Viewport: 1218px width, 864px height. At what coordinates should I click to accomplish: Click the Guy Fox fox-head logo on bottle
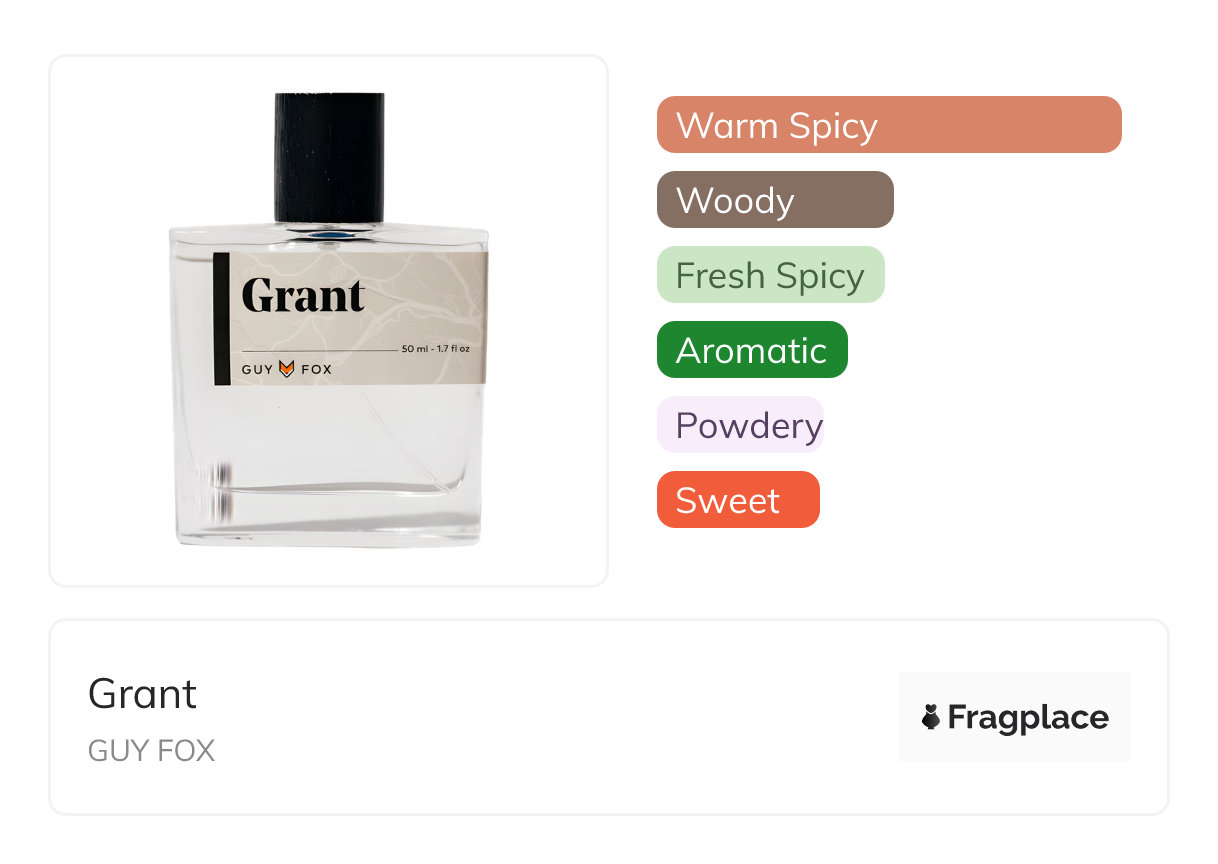coord(287,369)
